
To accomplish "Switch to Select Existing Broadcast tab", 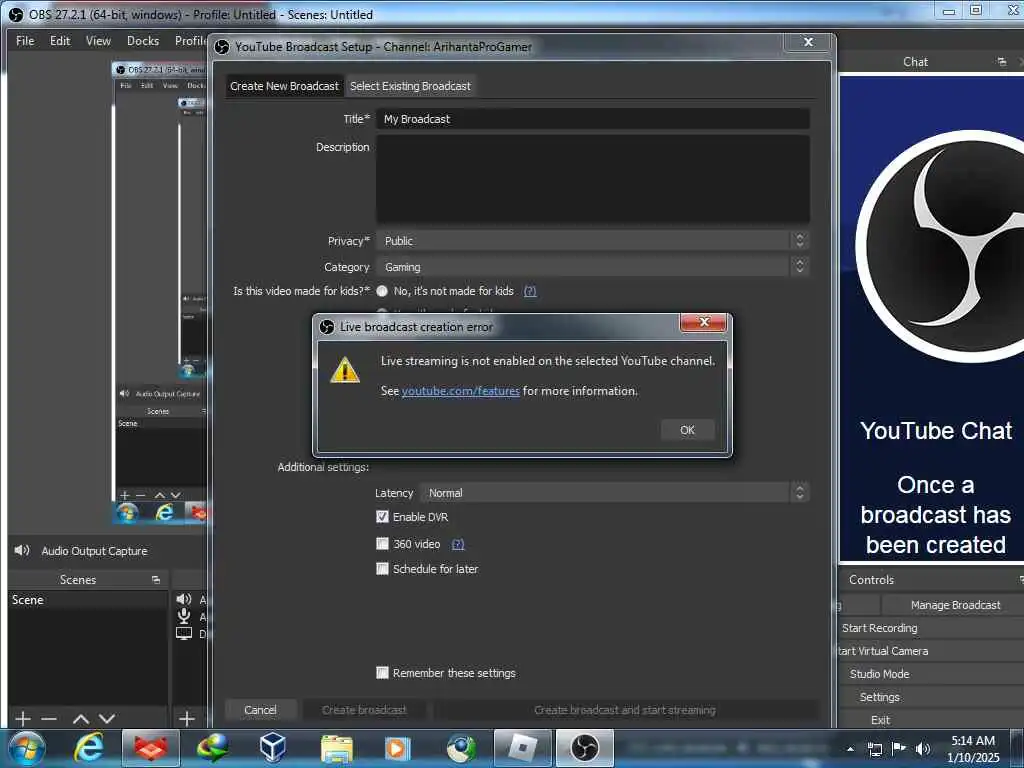I will [410, 86].
